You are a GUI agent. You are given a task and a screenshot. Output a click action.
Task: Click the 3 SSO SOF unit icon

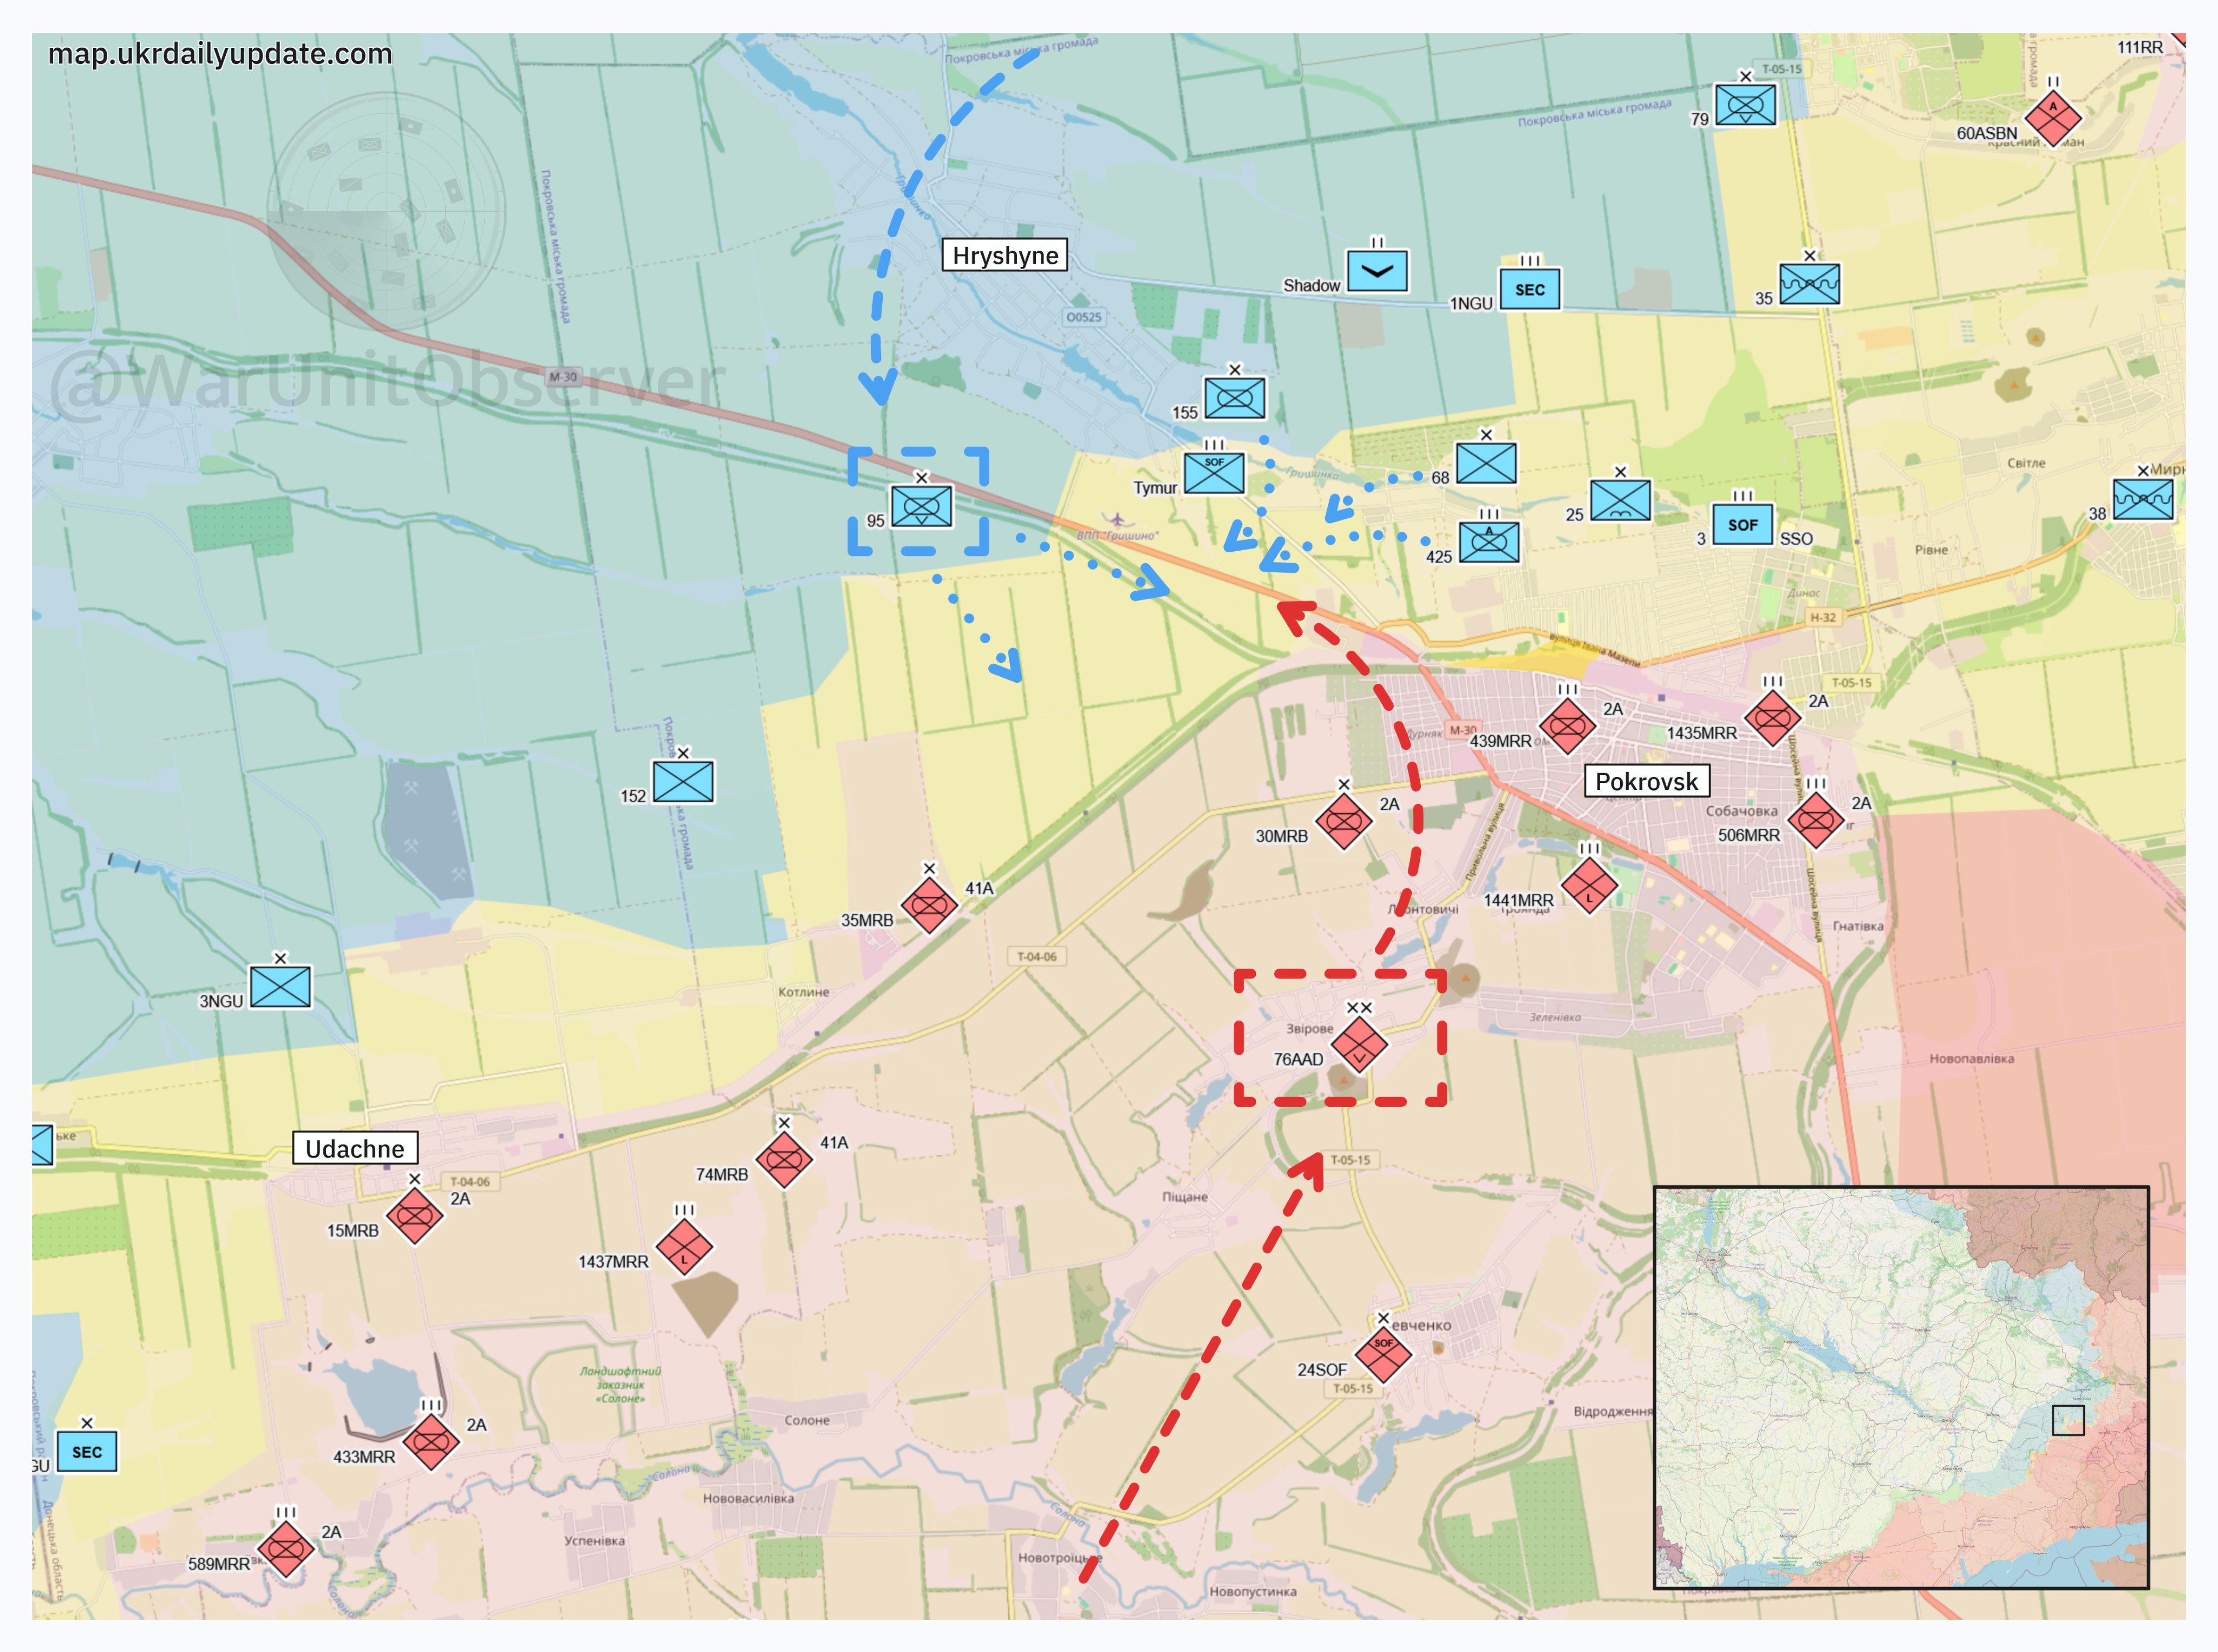[1742, 524]
